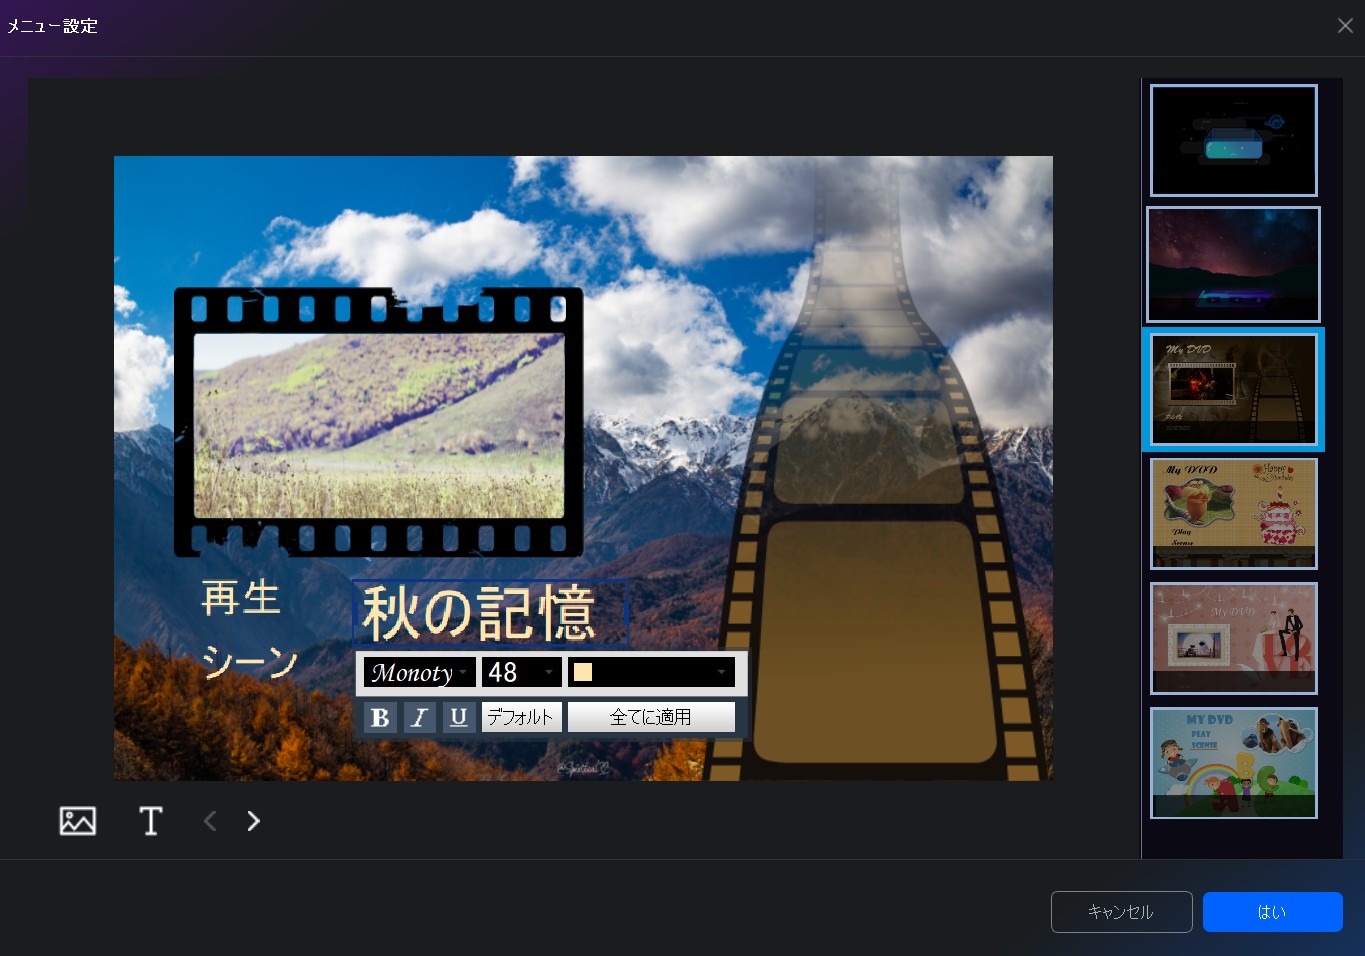Select the wedding couple template thumbnail
Screen dimensions: 1365x956
1233,638
